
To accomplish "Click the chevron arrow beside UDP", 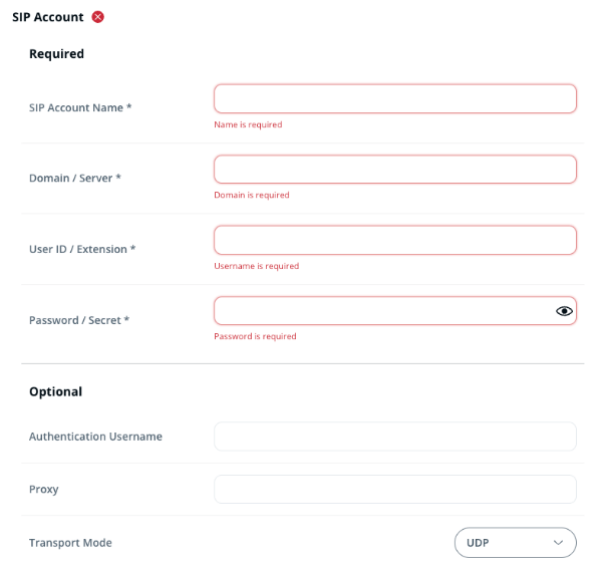I will click(x=558, y=543).
